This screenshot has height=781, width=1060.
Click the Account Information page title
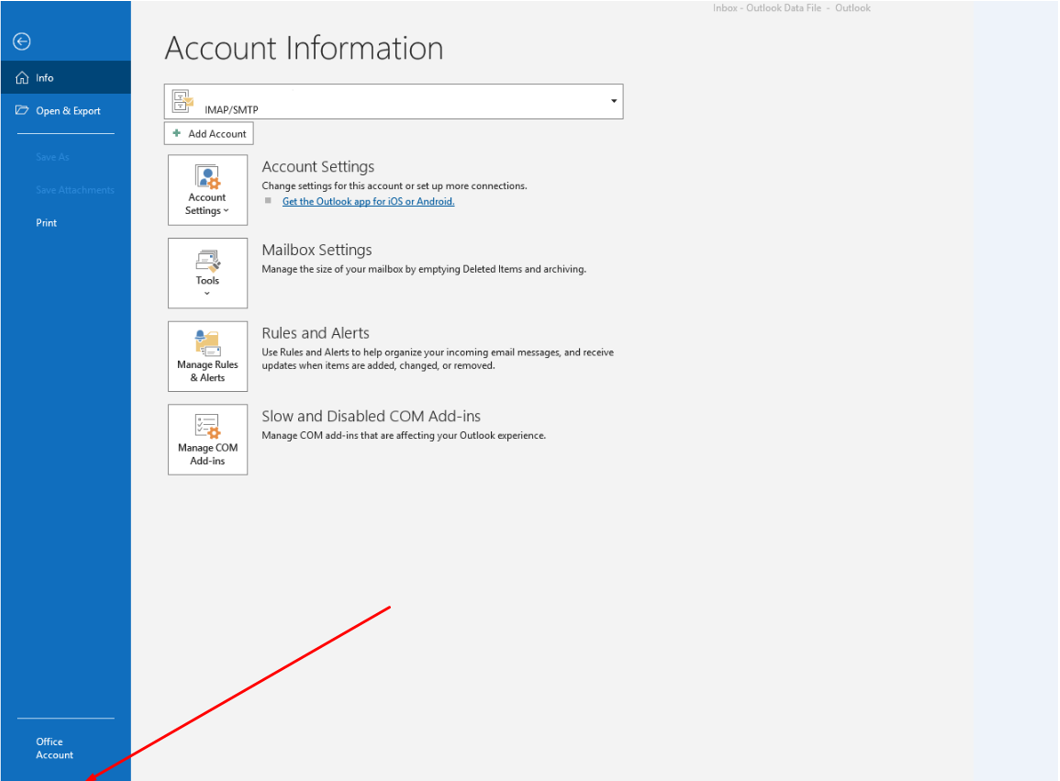click(x=304, y=48)
